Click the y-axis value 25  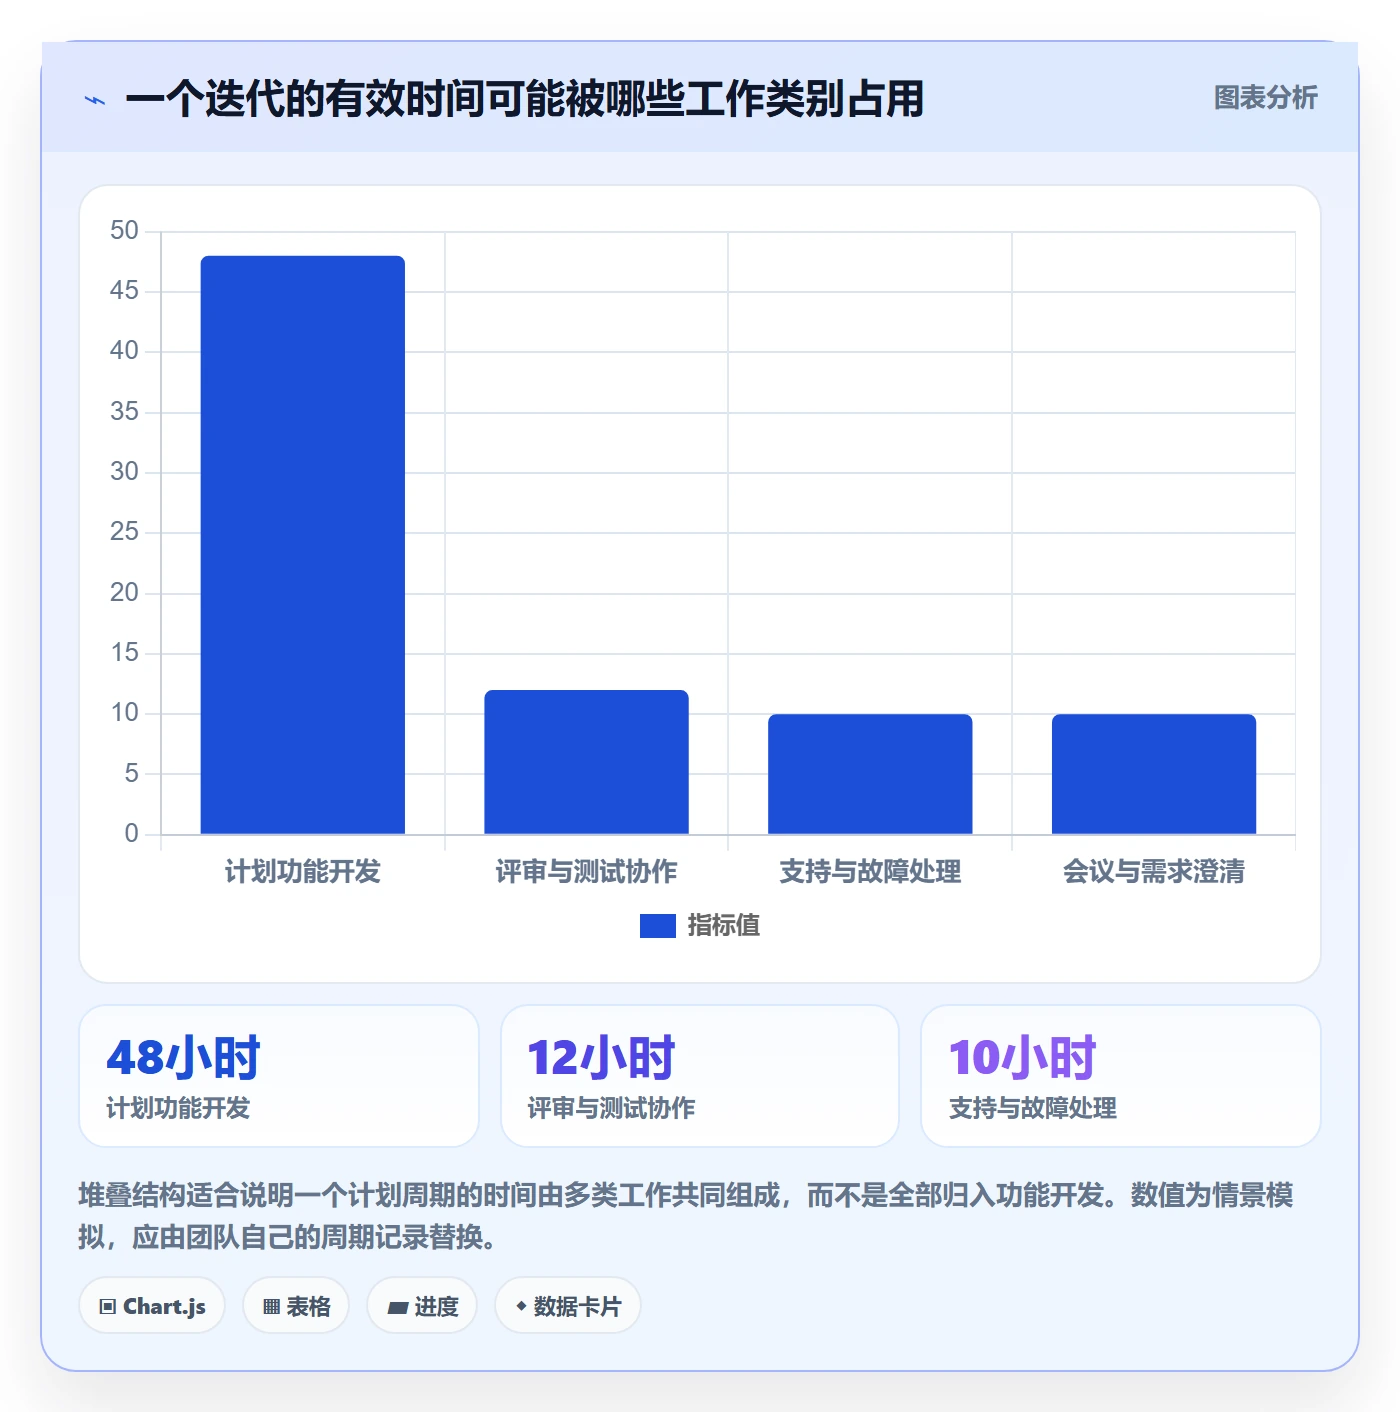(124, 532)
